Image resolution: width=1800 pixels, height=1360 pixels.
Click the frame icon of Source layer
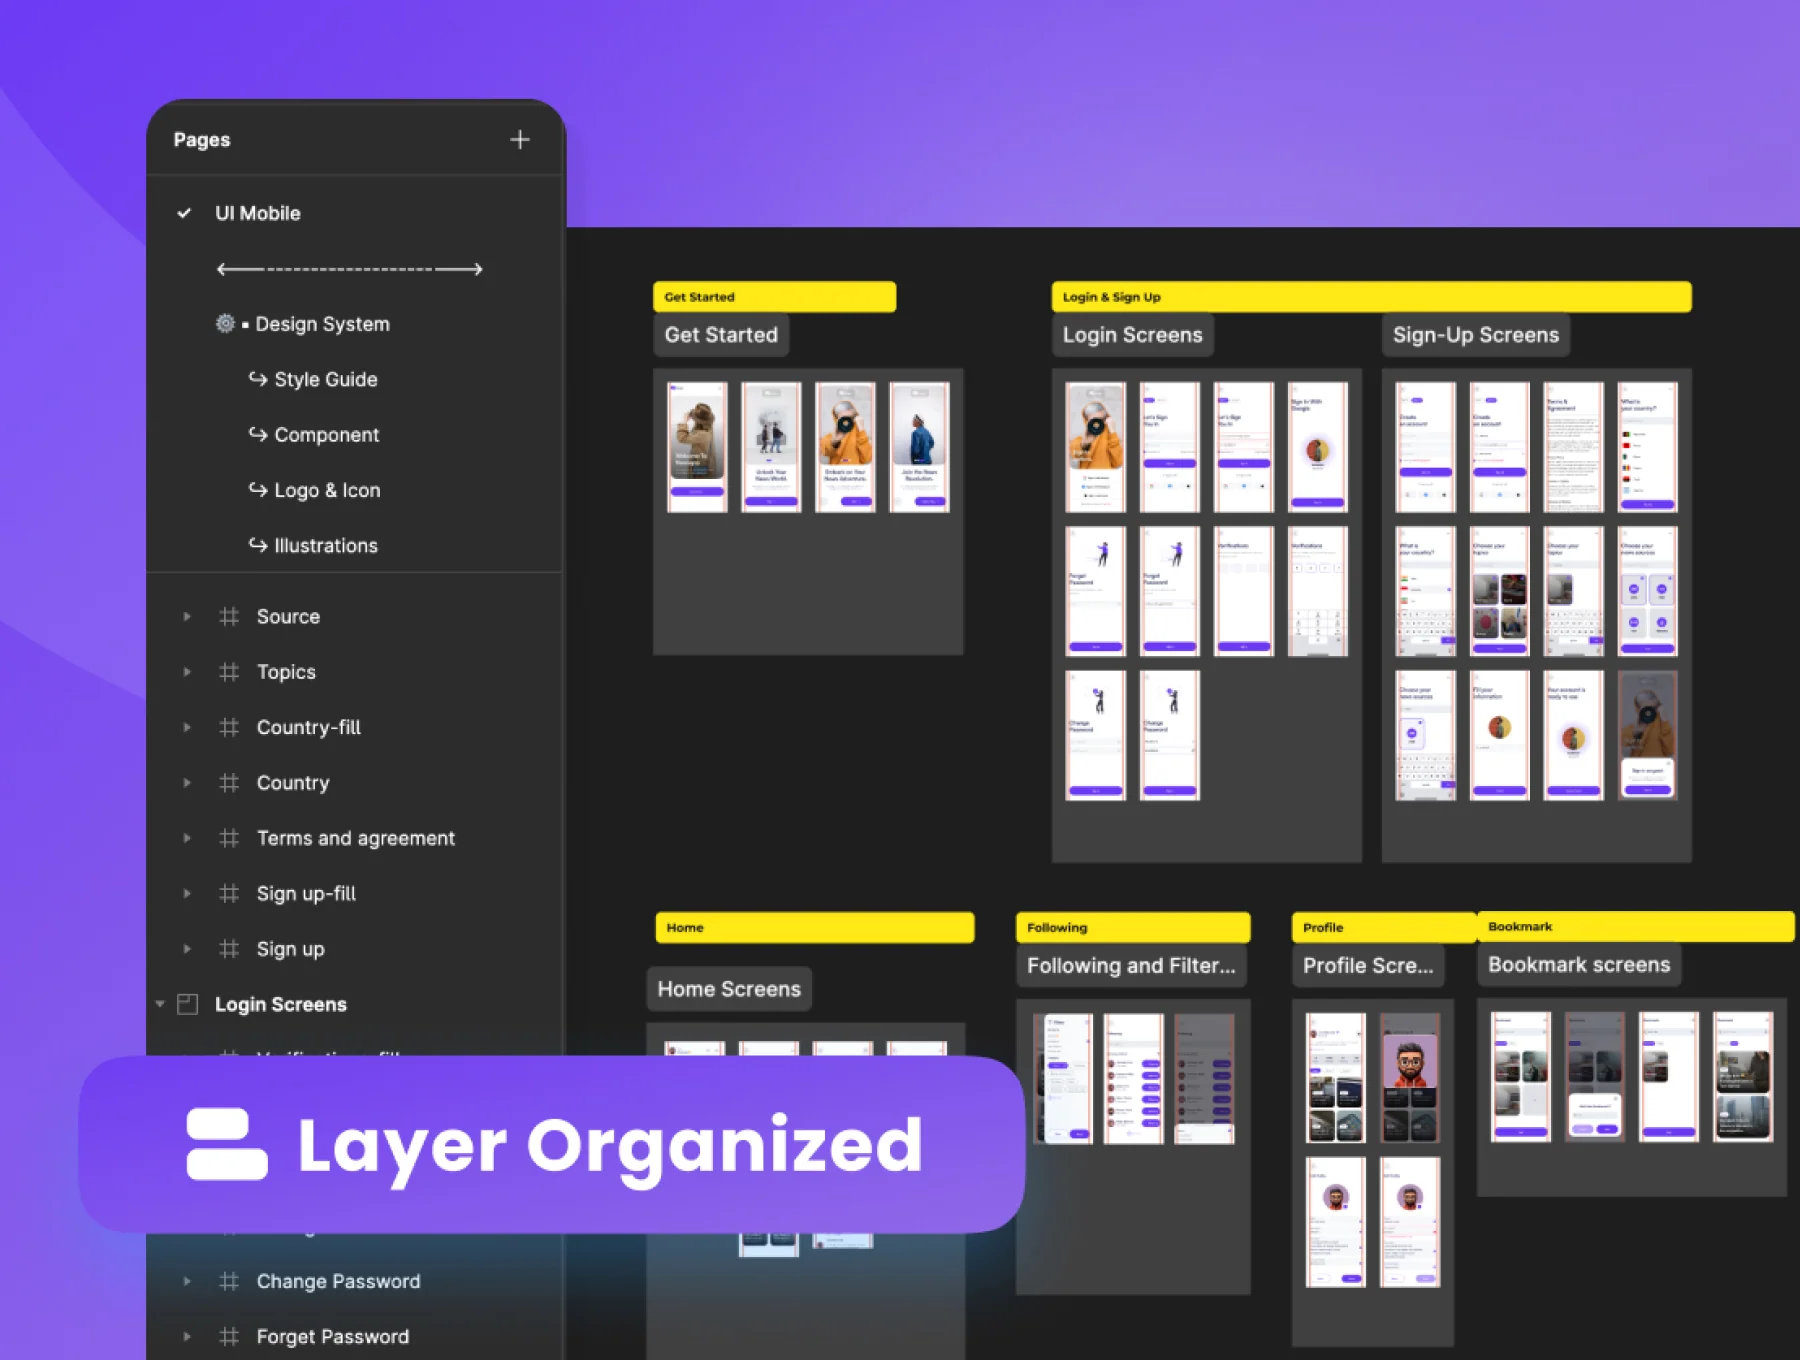pyautogui.click(x=229, y=617)
